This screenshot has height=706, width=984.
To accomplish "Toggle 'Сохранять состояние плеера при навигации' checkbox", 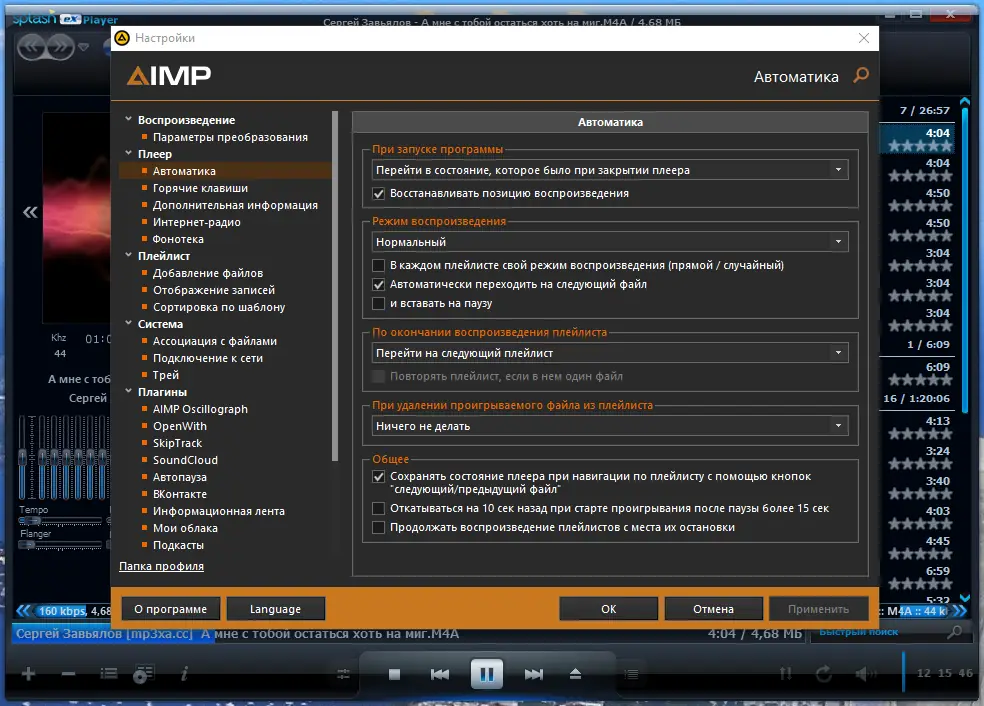I will (378, 476).
